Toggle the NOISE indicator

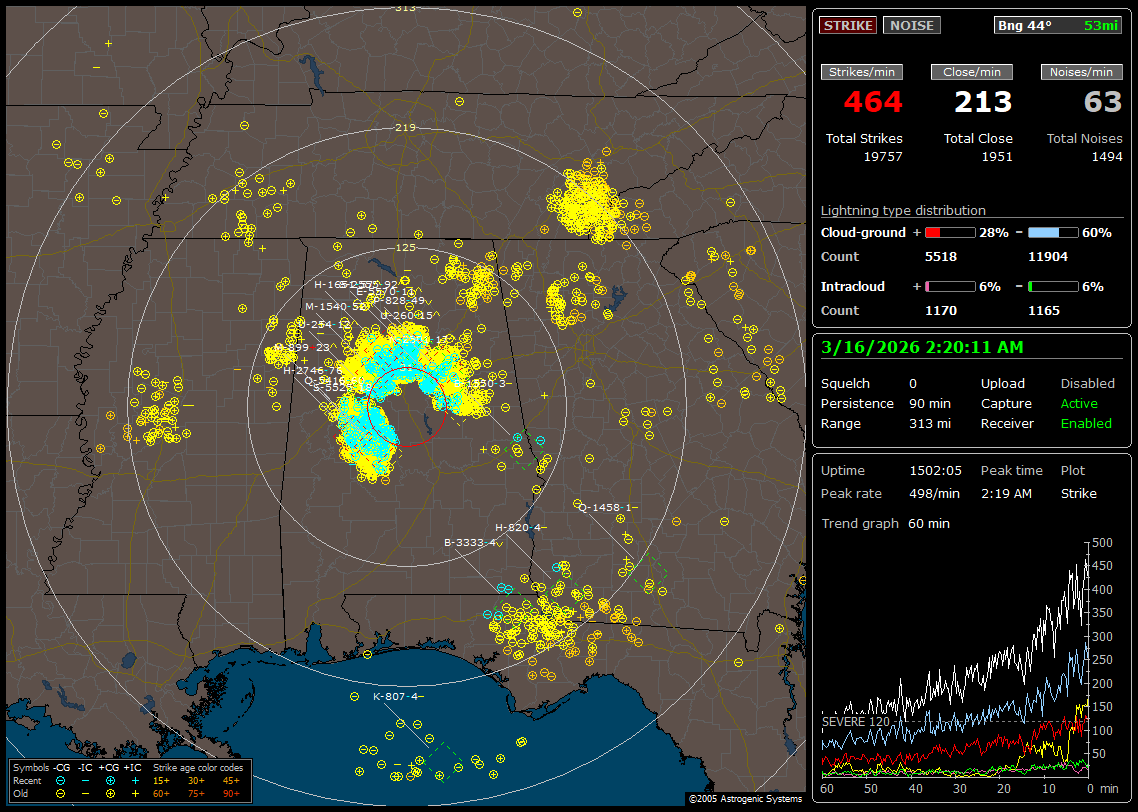pos(911,26)
